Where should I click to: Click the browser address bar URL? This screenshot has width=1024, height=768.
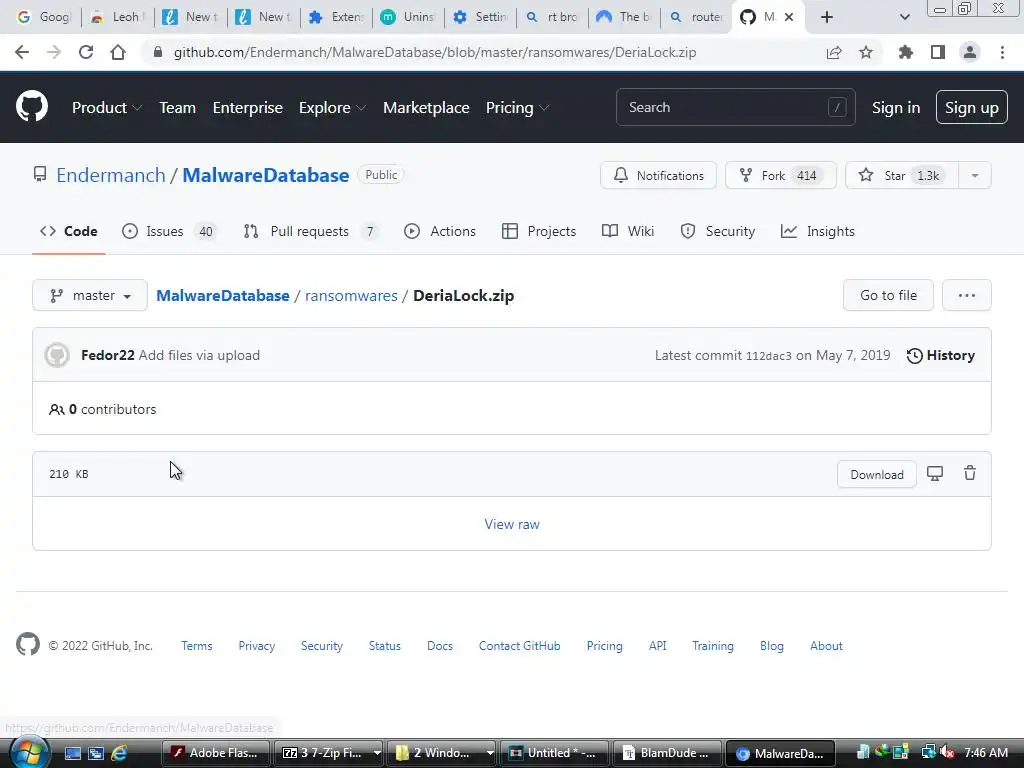pyautogui.click(x=435, y=52)
